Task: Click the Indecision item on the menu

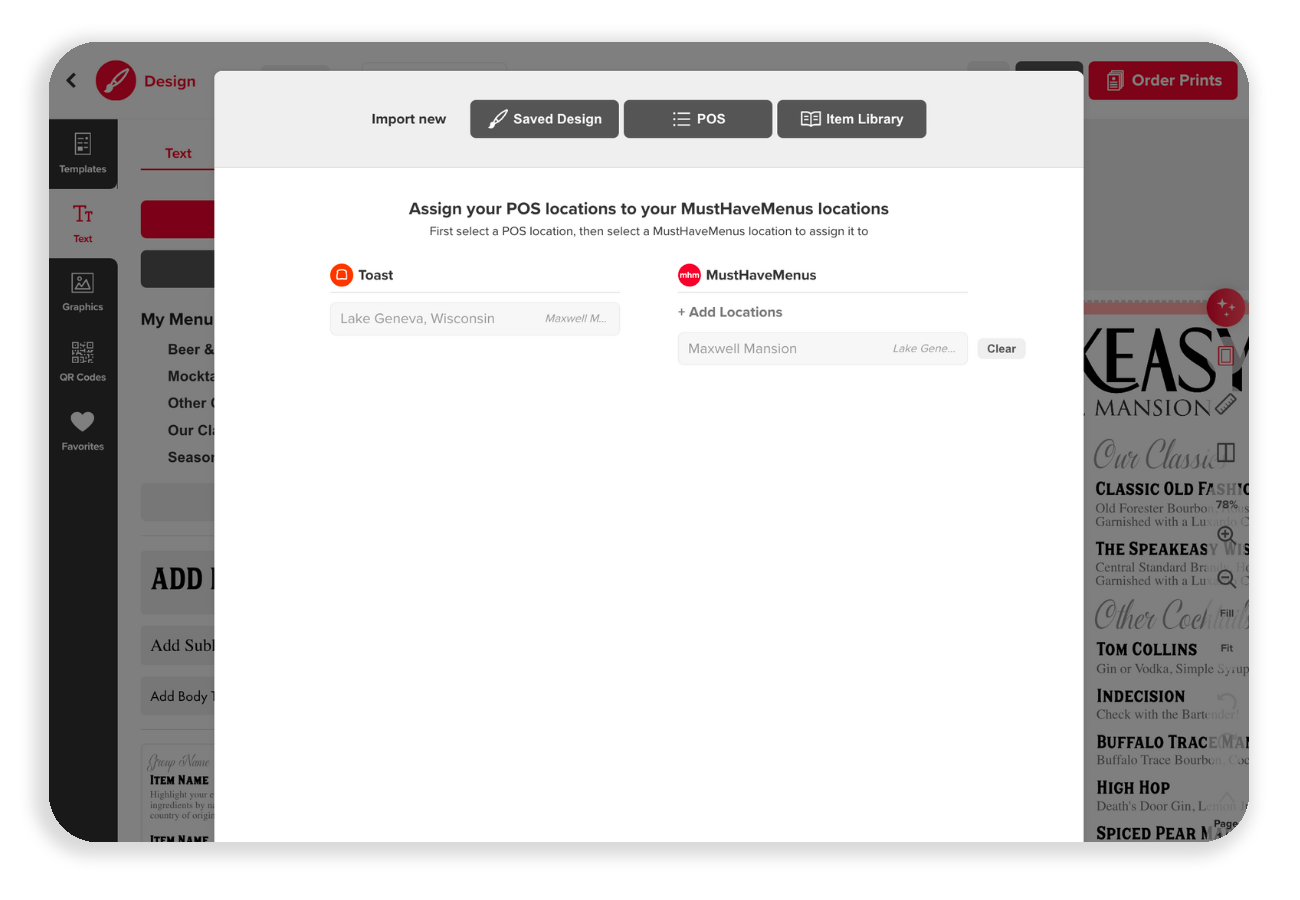Action: (1140, 696)
